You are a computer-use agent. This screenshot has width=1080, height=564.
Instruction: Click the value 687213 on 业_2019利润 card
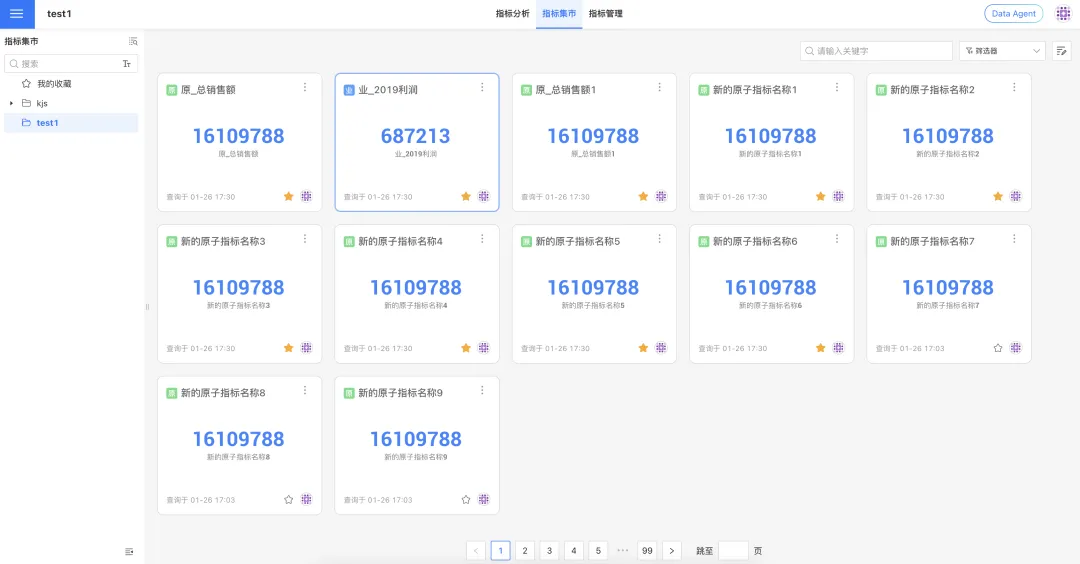click(x=415, y=136)
